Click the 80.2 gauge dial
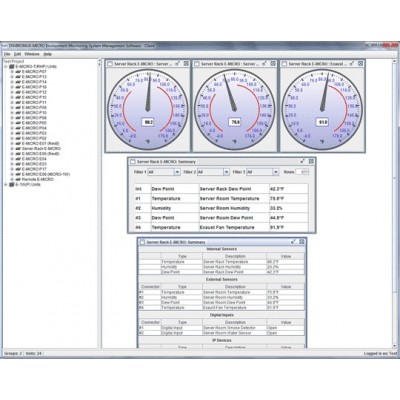This screenshot has width=400, height=400. click(x=148, y=110)
